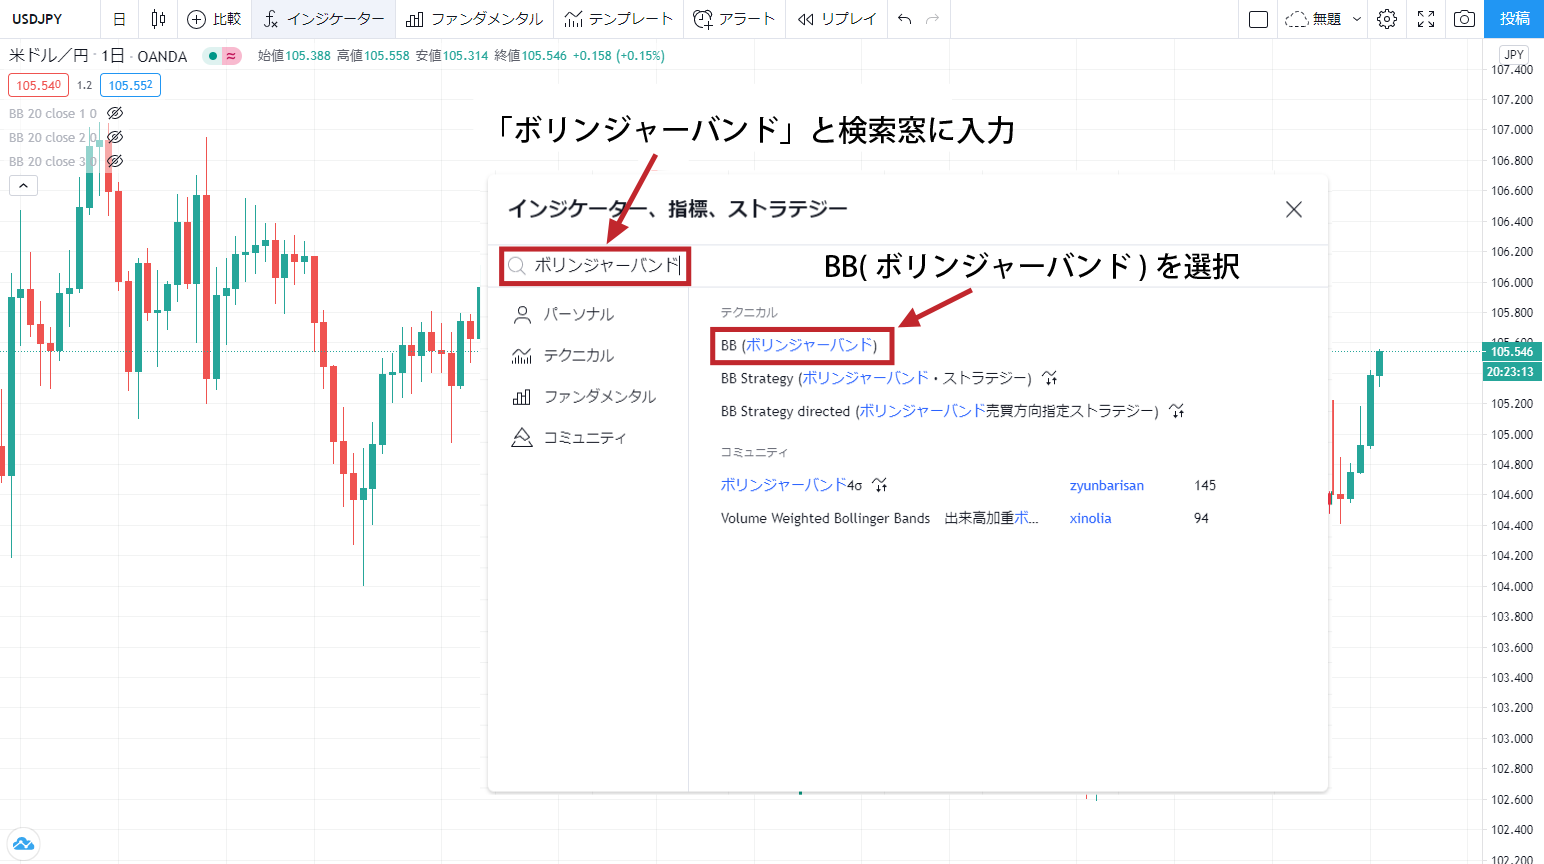This screenshot has height=864, width=1544.
Task: Click the strategy icon beside ボリンジャーバンド4σ
Action: (879, 485)
